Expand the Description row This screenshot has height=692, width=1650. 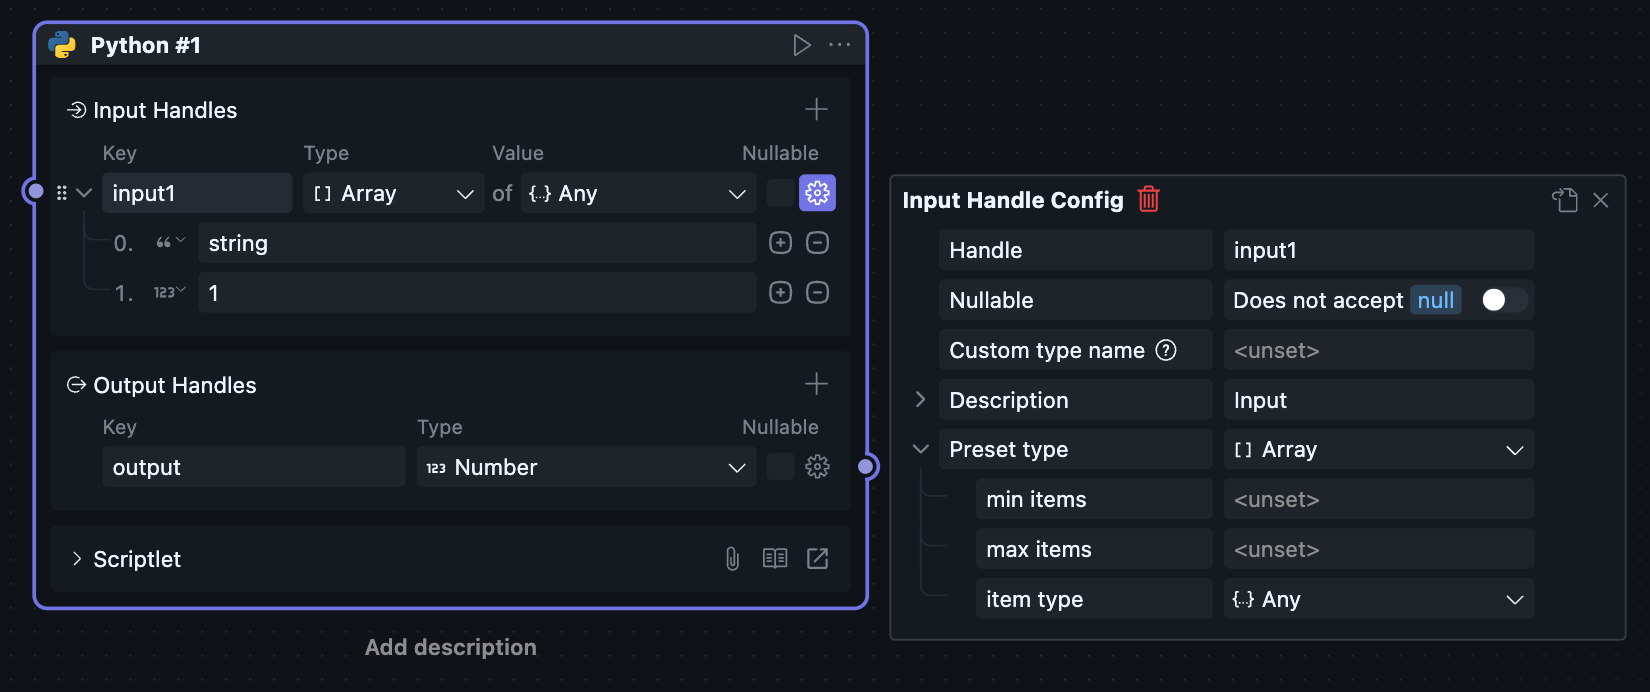point(920,399)
